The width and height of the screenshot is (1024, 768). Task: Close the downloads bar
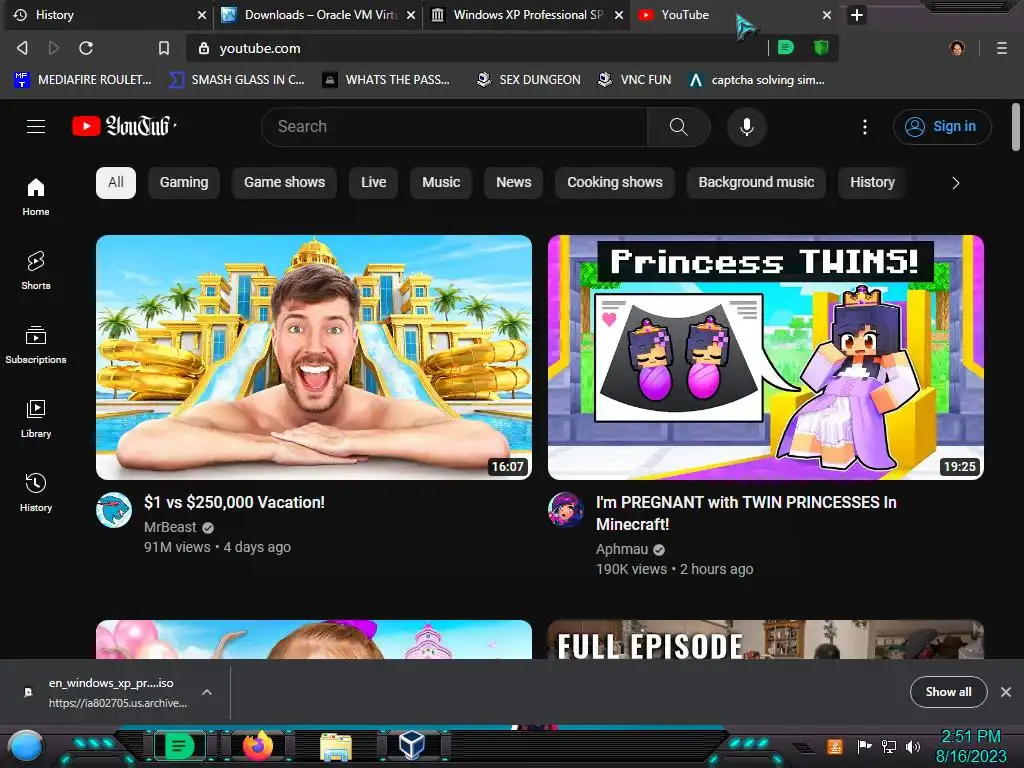point(1006,692)
